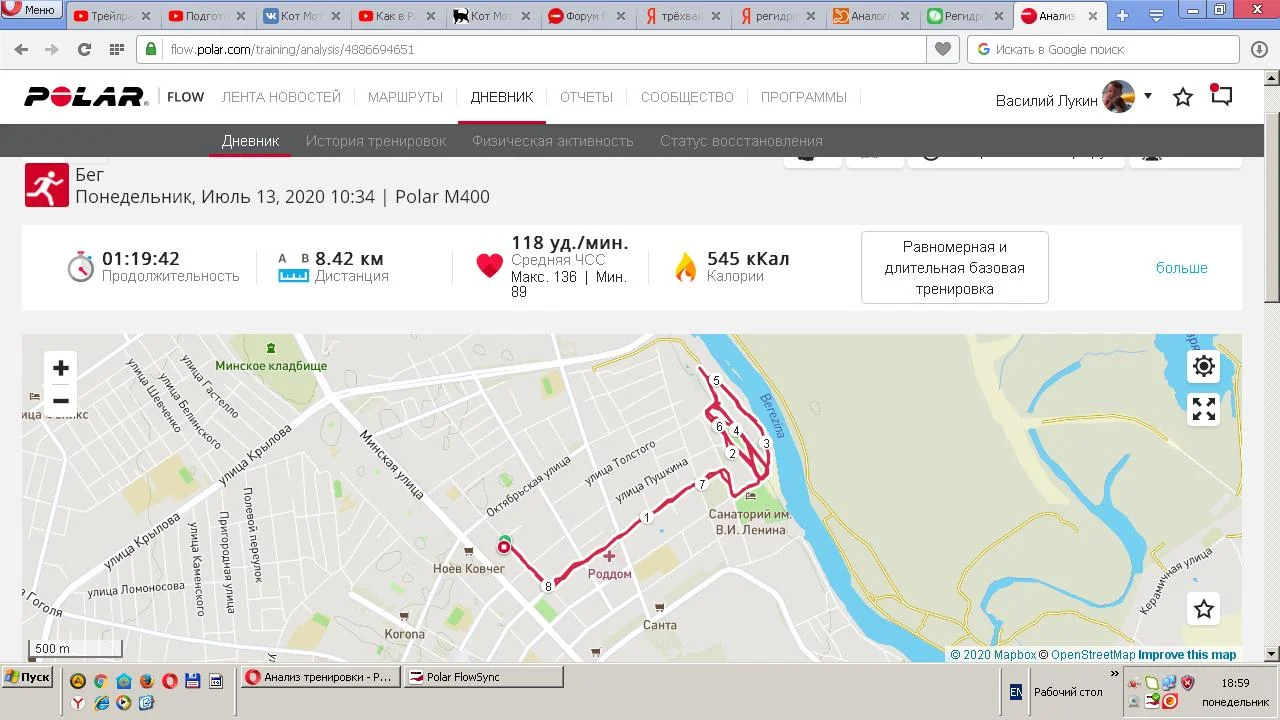Mark route as favorite with map star

click(1204, 609)
